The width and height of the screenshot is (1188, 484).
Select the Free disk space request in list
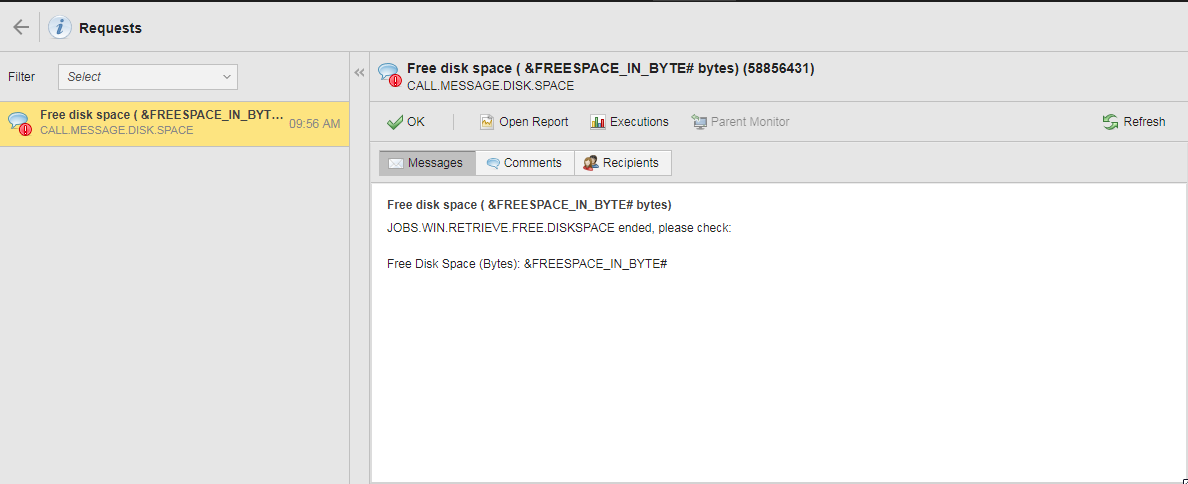click(174, 123)
